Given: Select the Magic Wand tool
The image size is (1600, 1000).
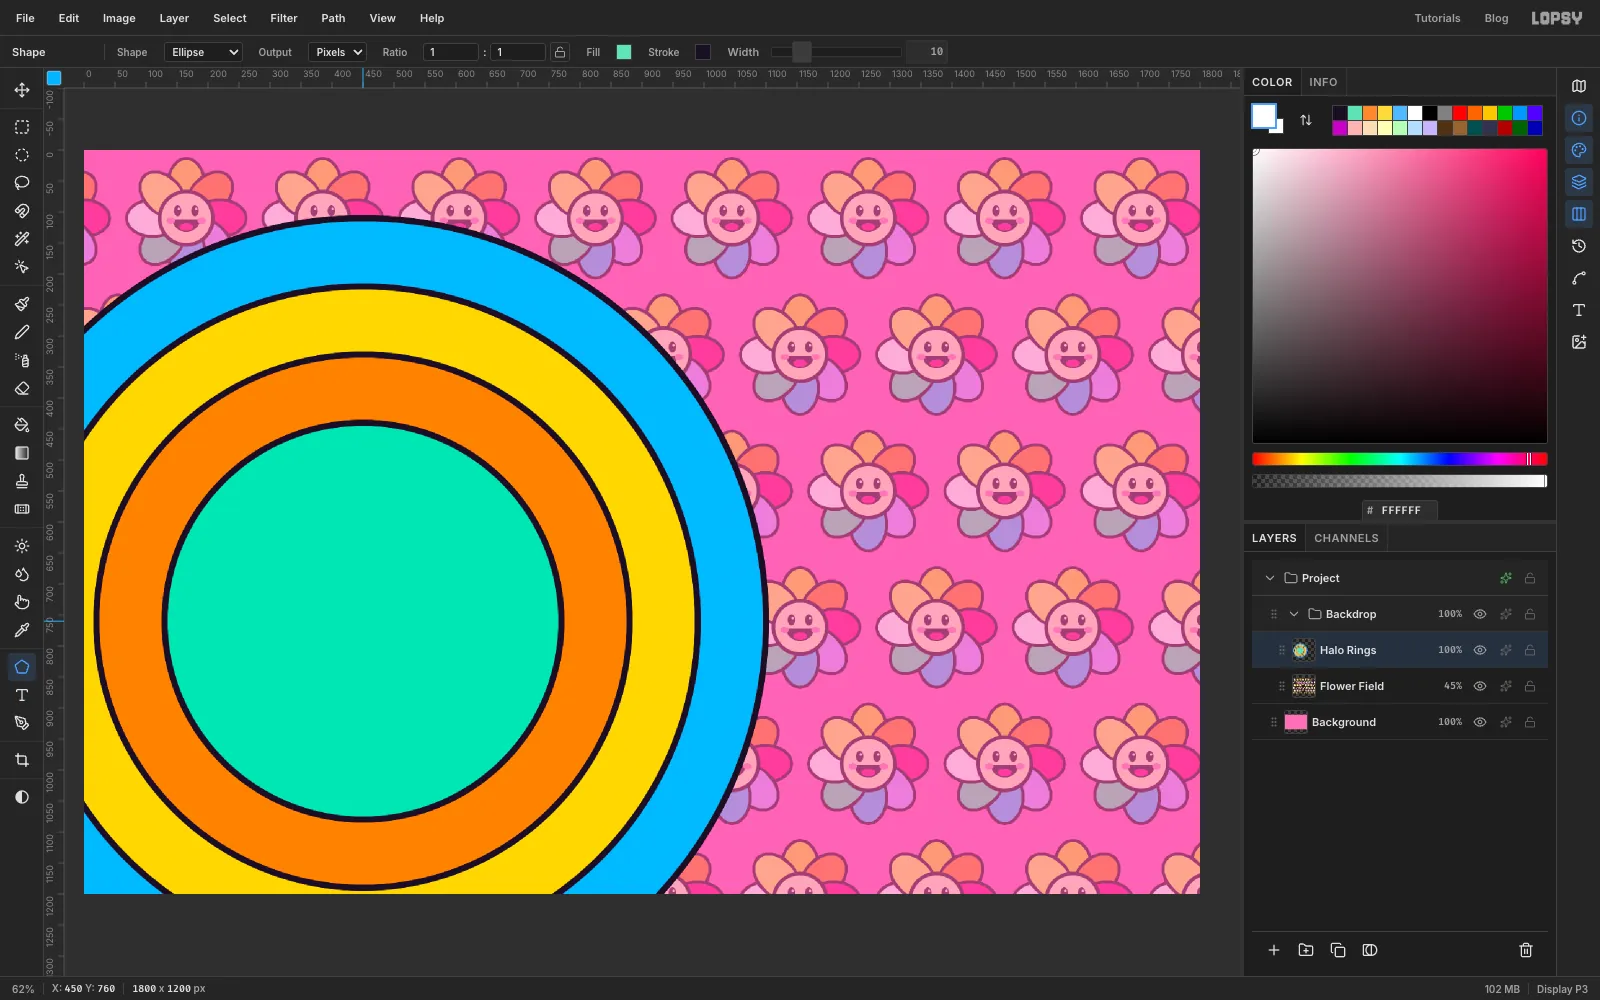Looking at the screenshot, I should pos(22,239).
